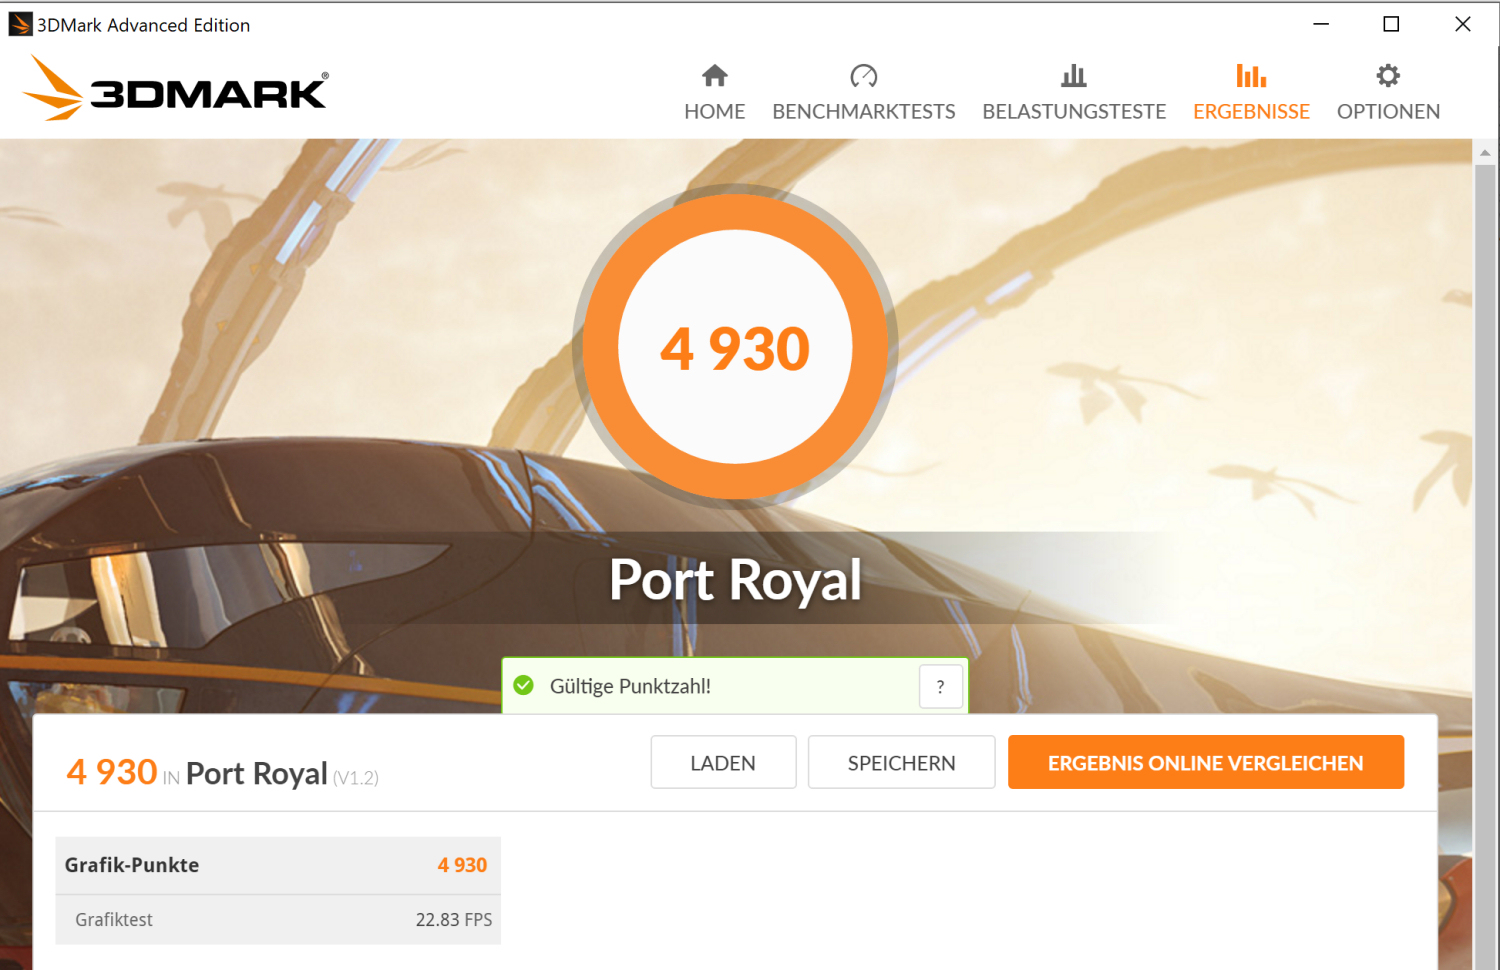Image resolution: width=1500 pixels, height=970 pixels.
Task: Click the Grafiktest 22.83 FPS row
Action: (x=278, y=920)
